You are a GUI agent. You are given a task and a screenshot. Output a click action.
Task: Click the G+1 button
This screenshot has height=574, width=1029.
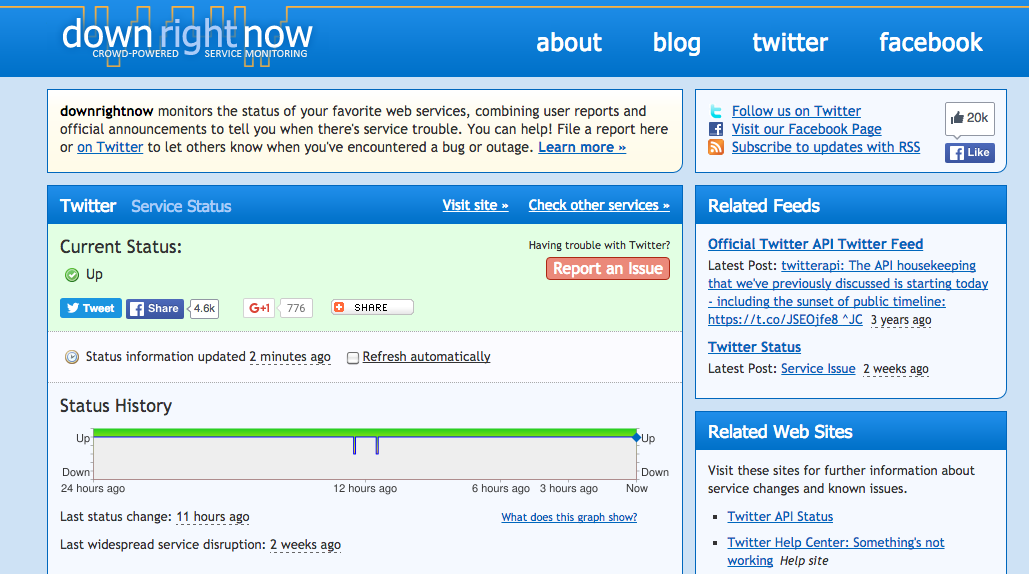259,308
